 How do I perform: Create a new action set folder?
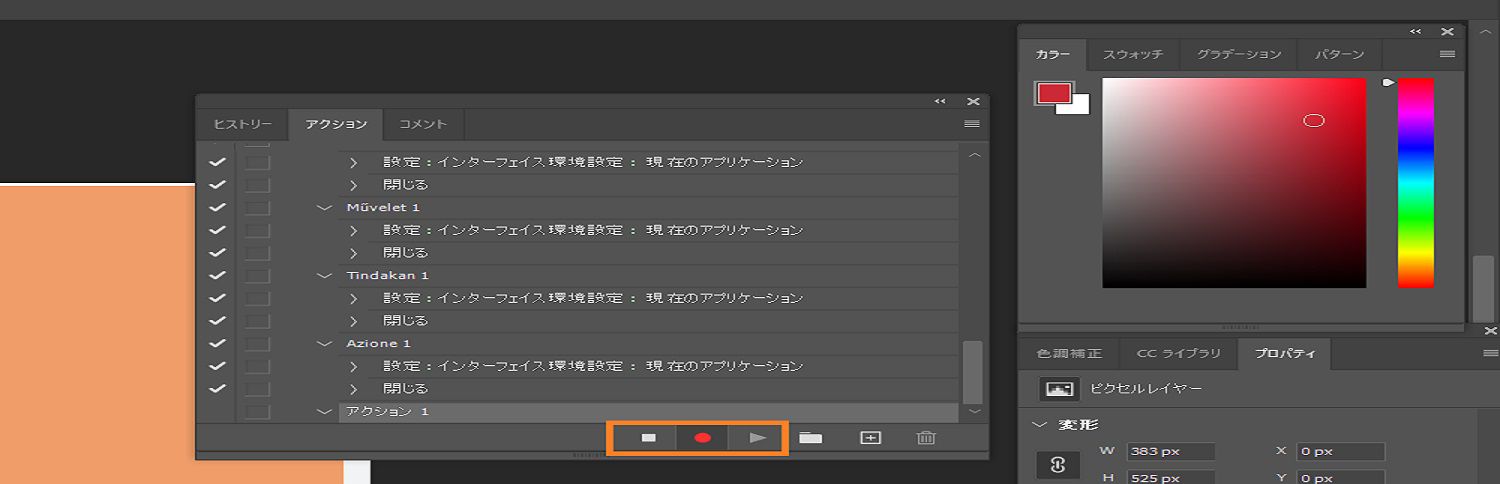pos(810,438)
